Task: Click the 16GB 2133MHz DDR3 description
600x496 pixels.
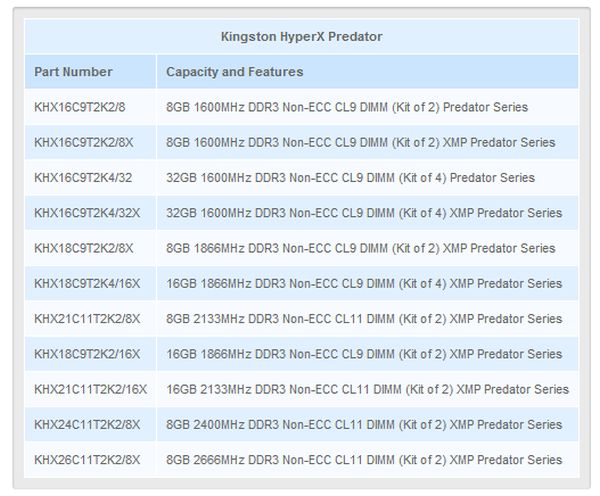Action: tap(367, 389)
